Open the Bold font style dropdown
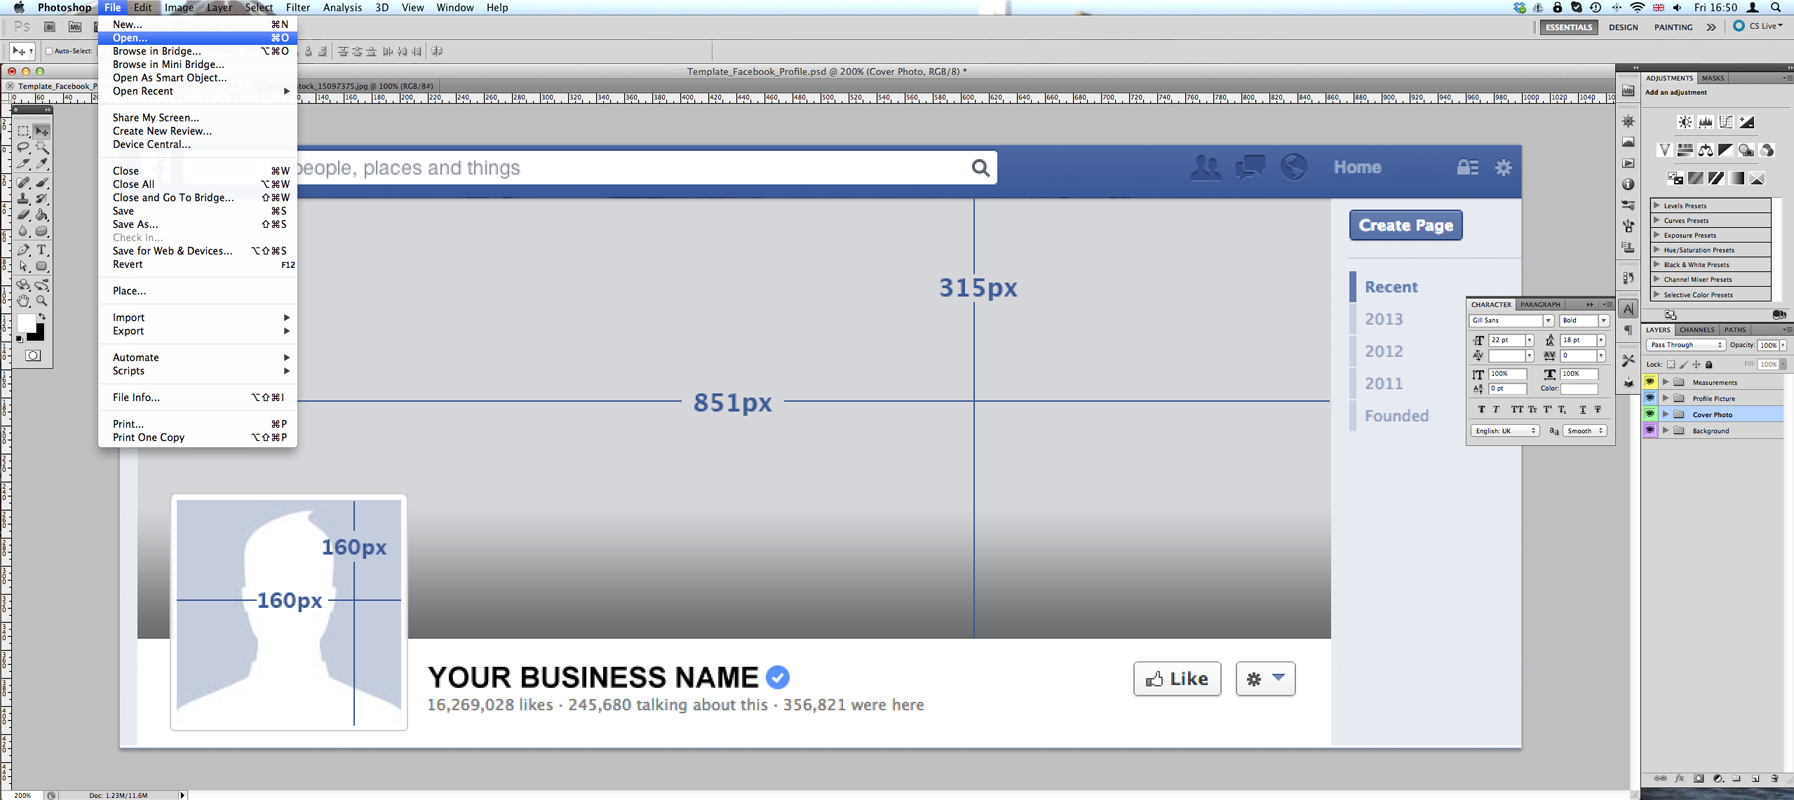Image resolution: width=1794 pixels, height=800 pixels. (x=1603, y=320)
